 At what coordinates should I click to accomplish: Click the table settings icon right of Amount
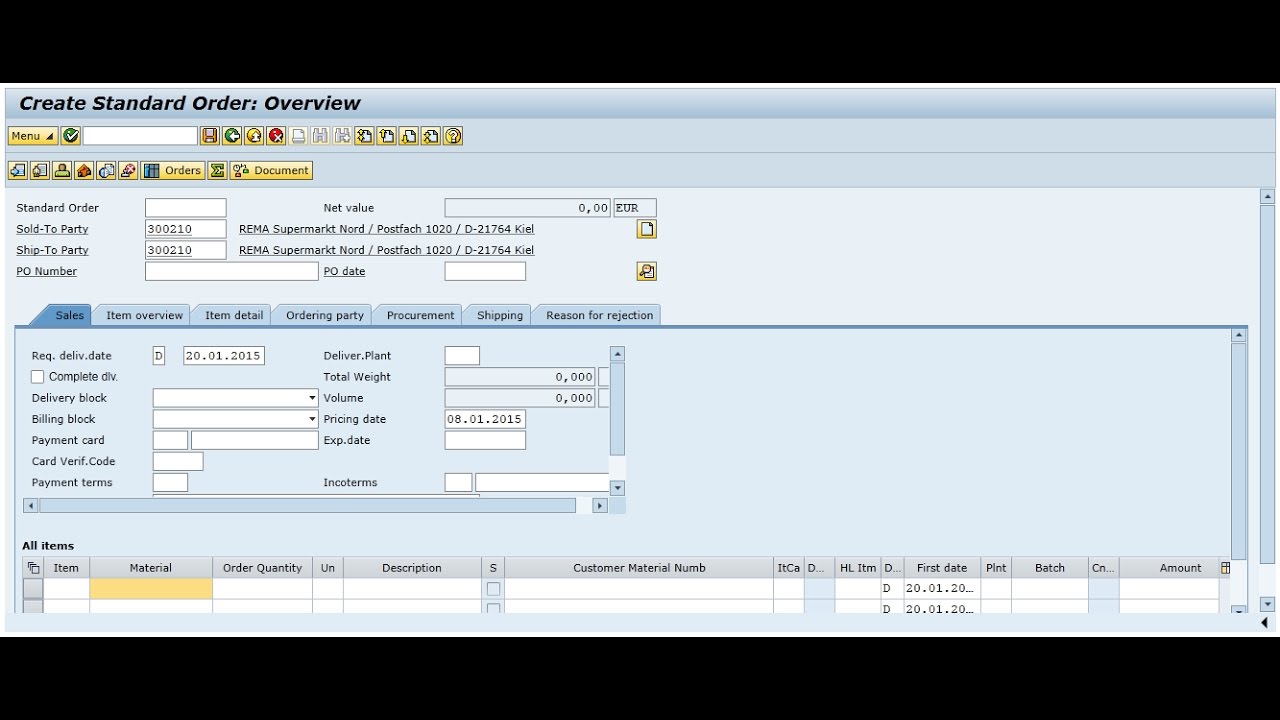[1225, 568]
